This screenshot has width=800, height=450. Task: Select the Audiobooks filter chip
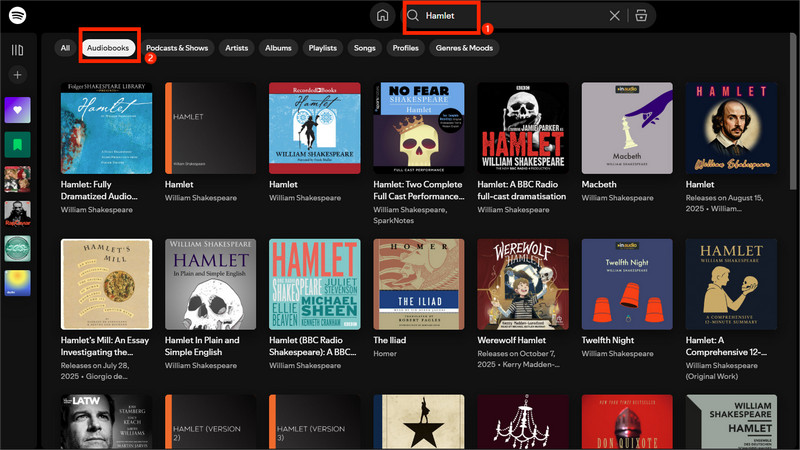click(x=108, y=48)
